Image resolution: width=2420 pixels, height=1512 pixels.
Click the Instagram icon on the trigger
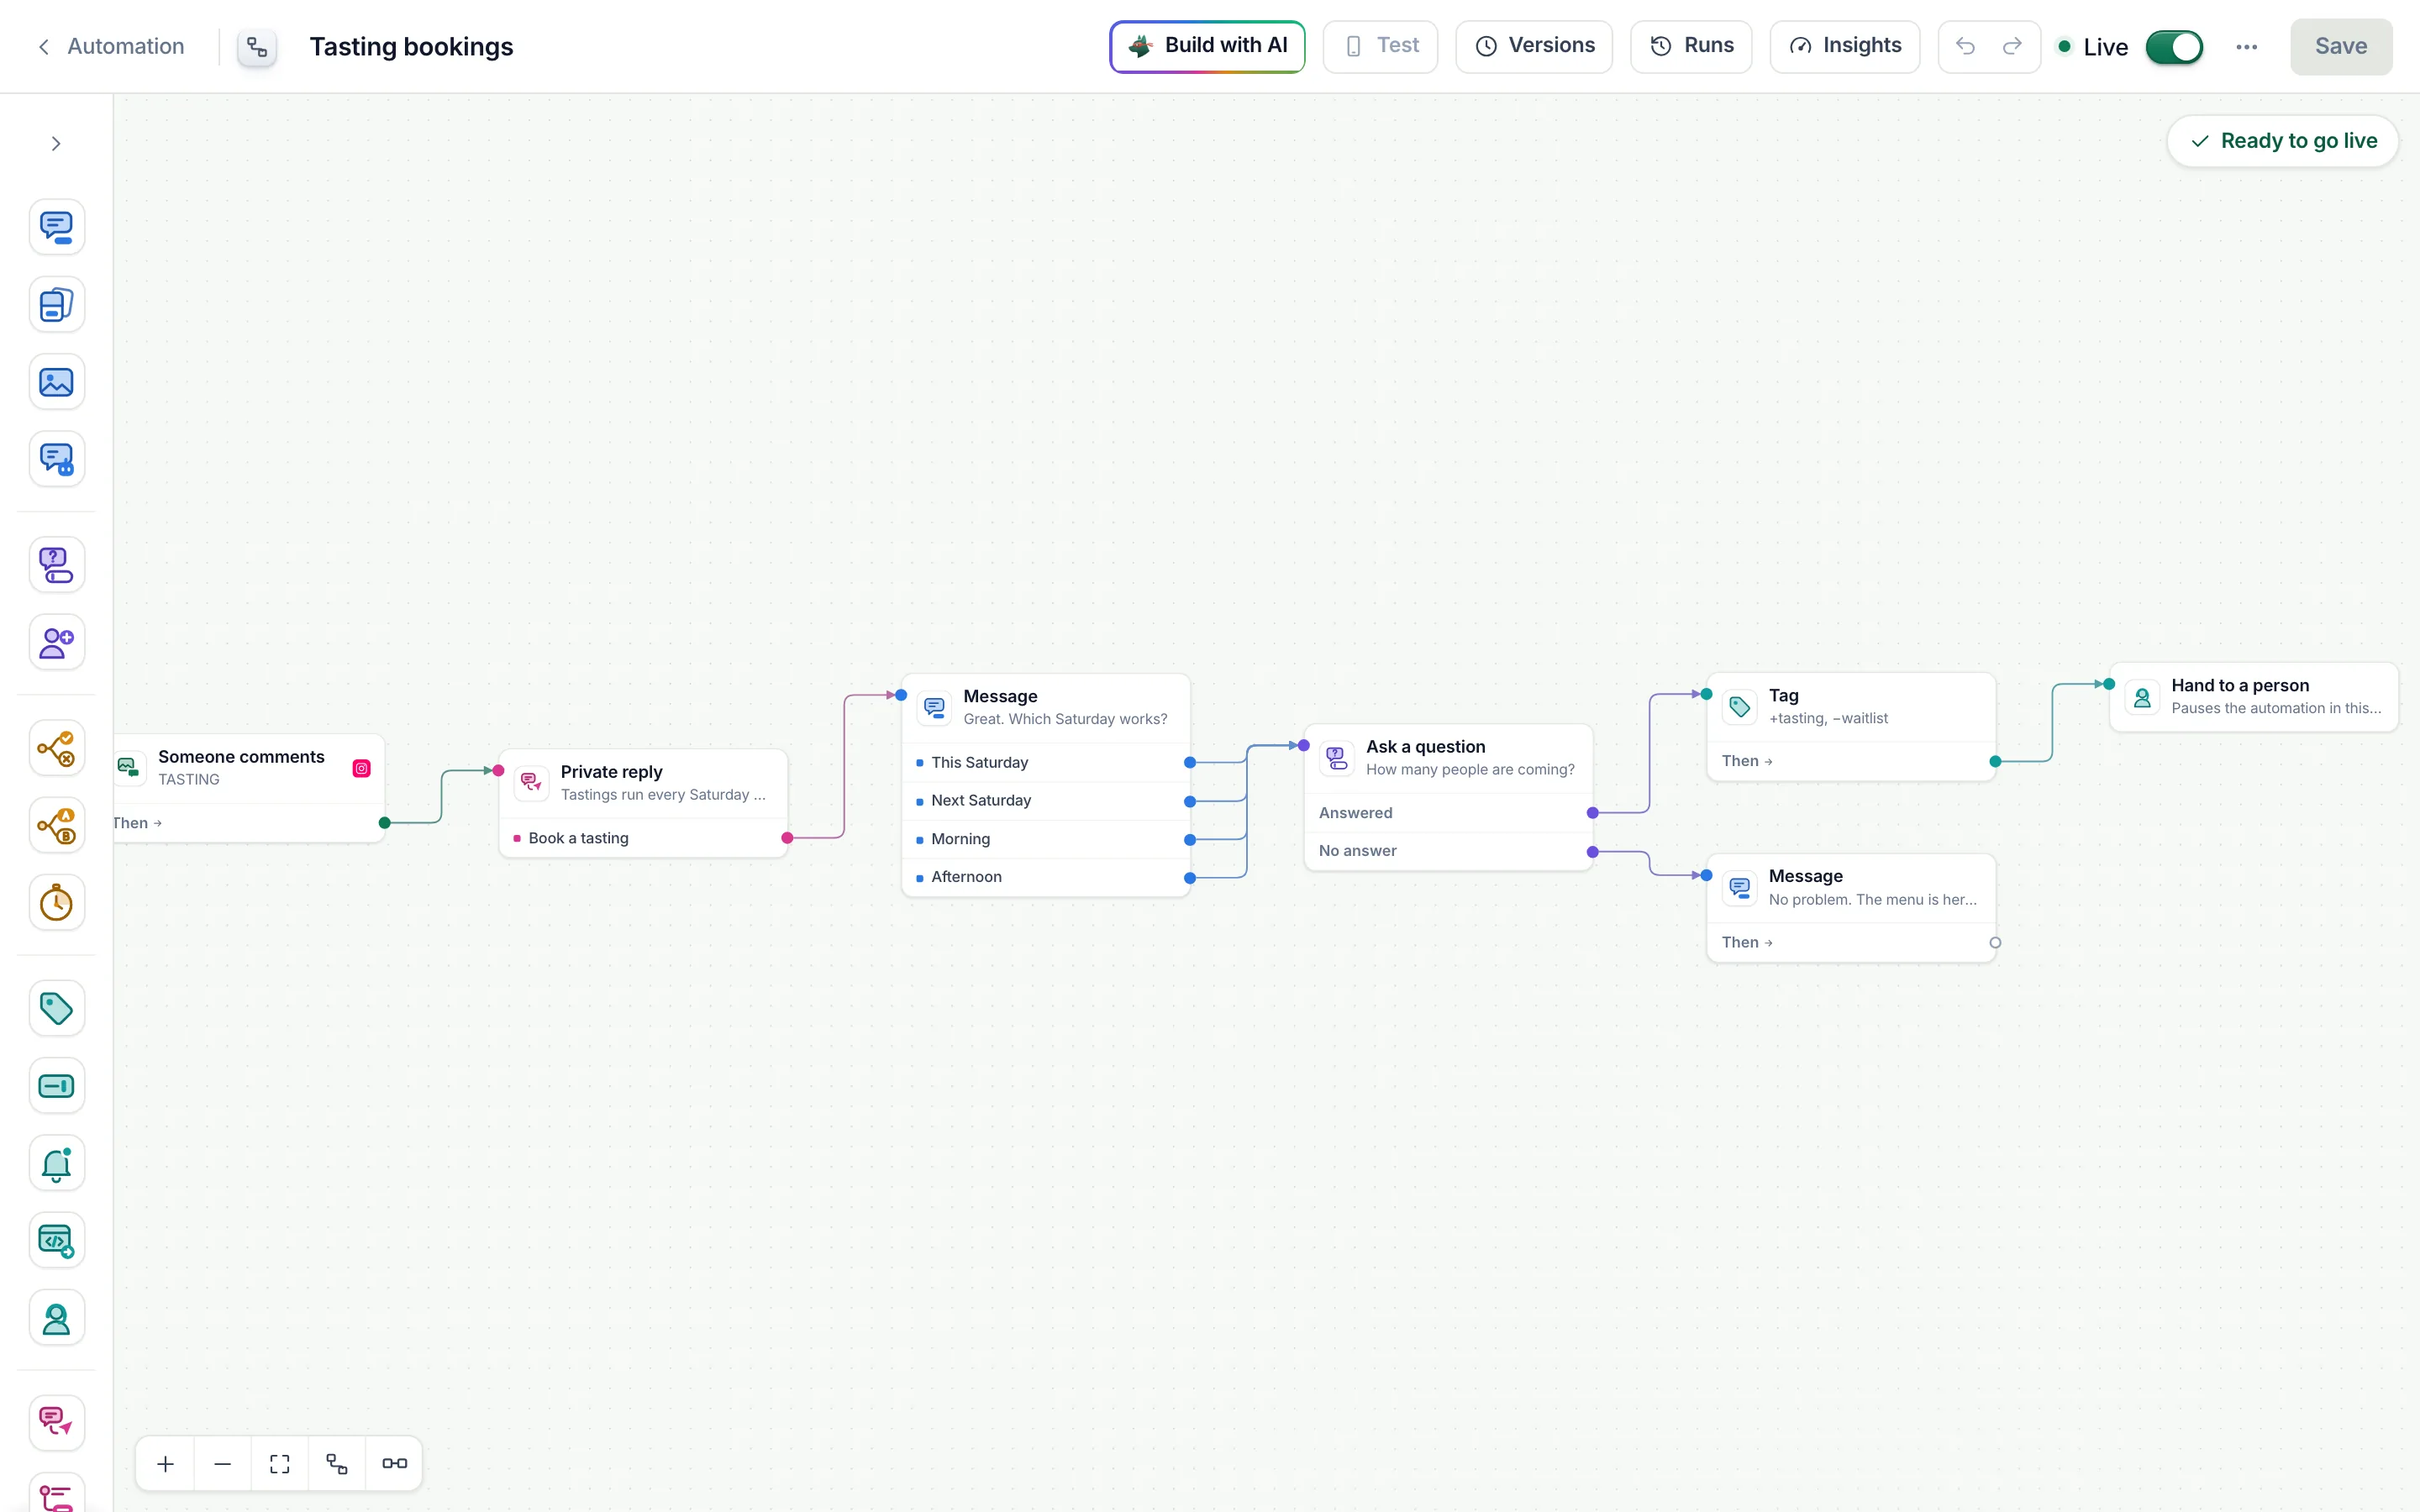pyautogui.click(x=362, y=768)
